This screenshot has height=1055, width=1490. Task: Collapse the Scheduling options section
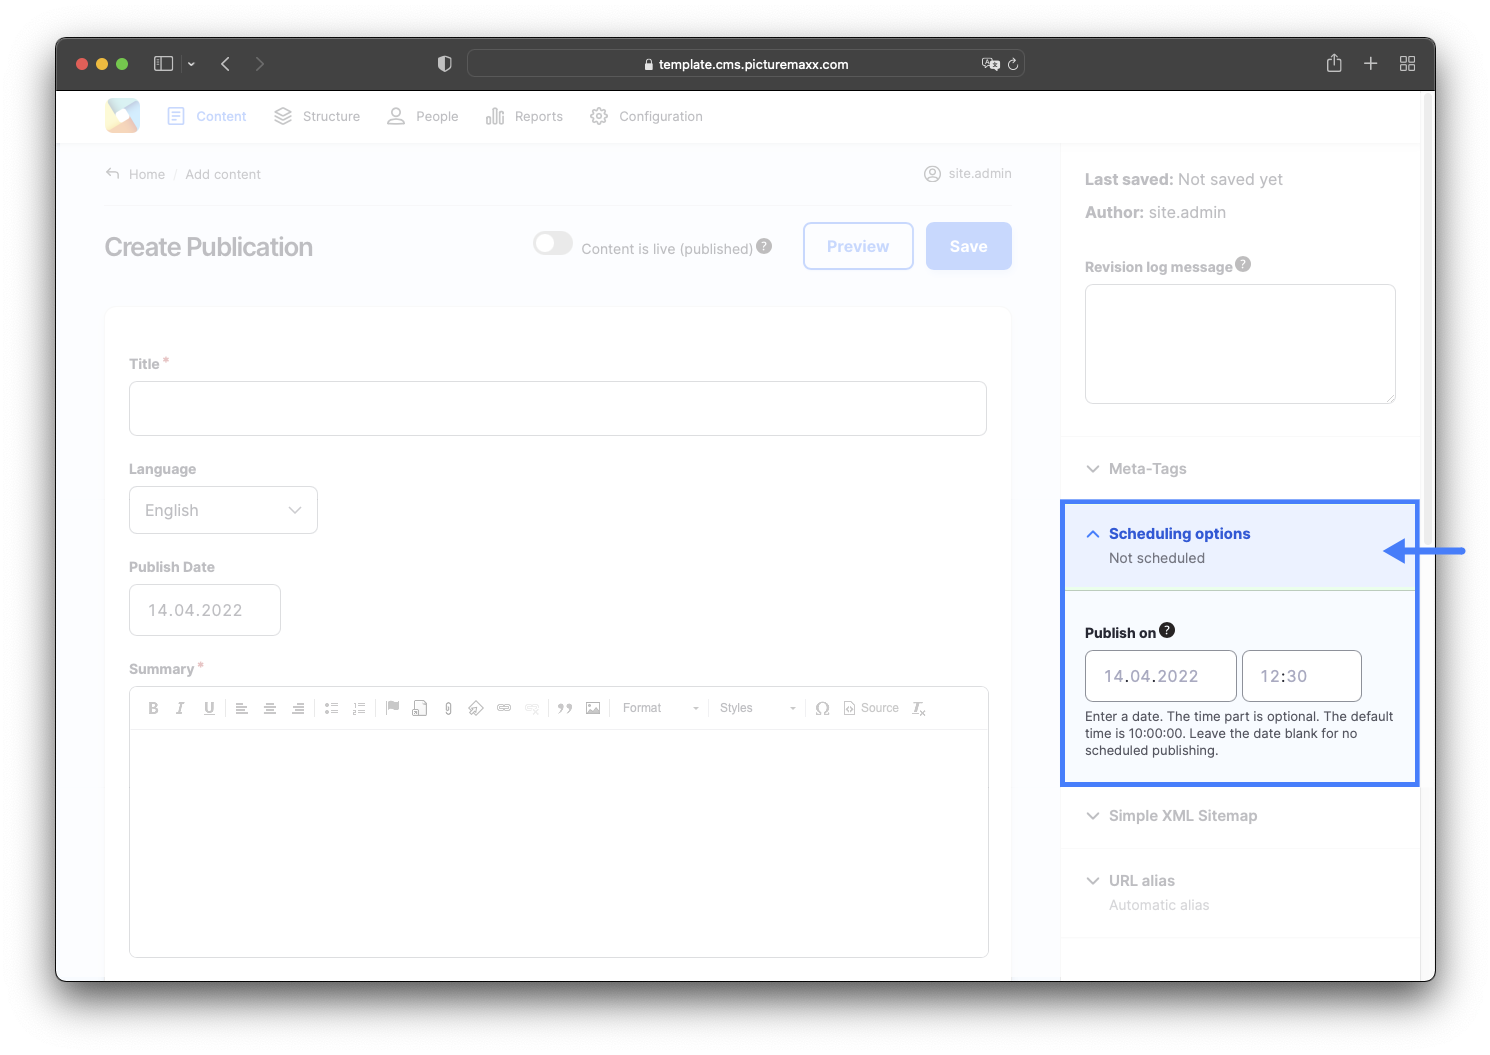1240,545
